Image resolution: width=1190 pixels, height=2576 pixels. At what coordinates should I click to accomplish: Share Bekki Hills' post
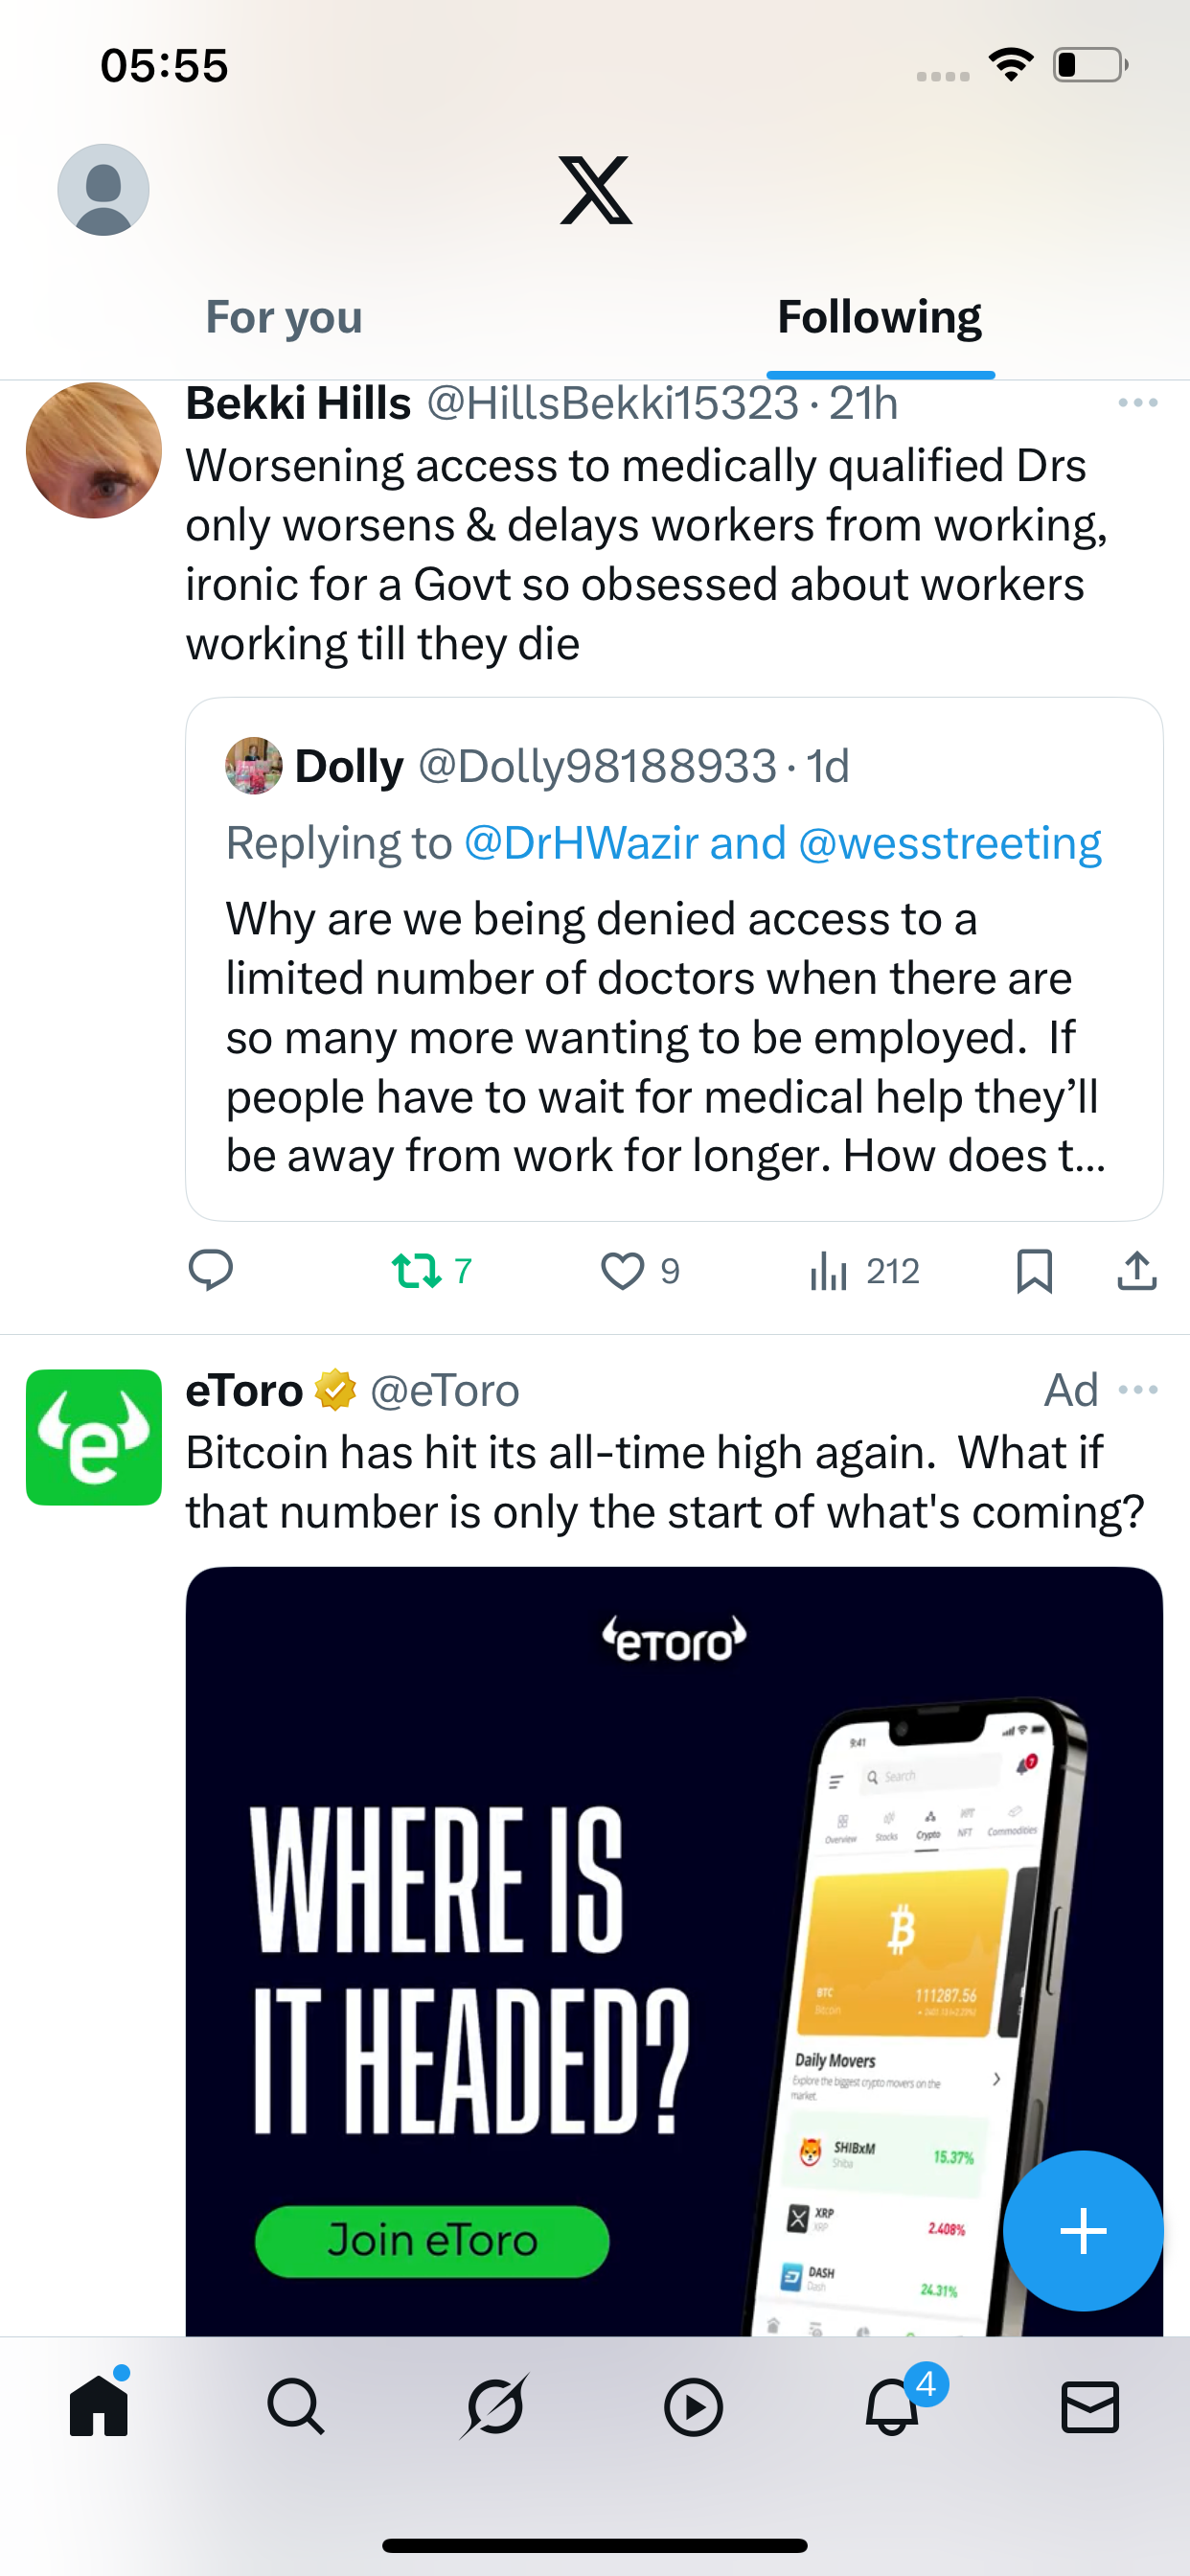click(x=1137, y=1271)
